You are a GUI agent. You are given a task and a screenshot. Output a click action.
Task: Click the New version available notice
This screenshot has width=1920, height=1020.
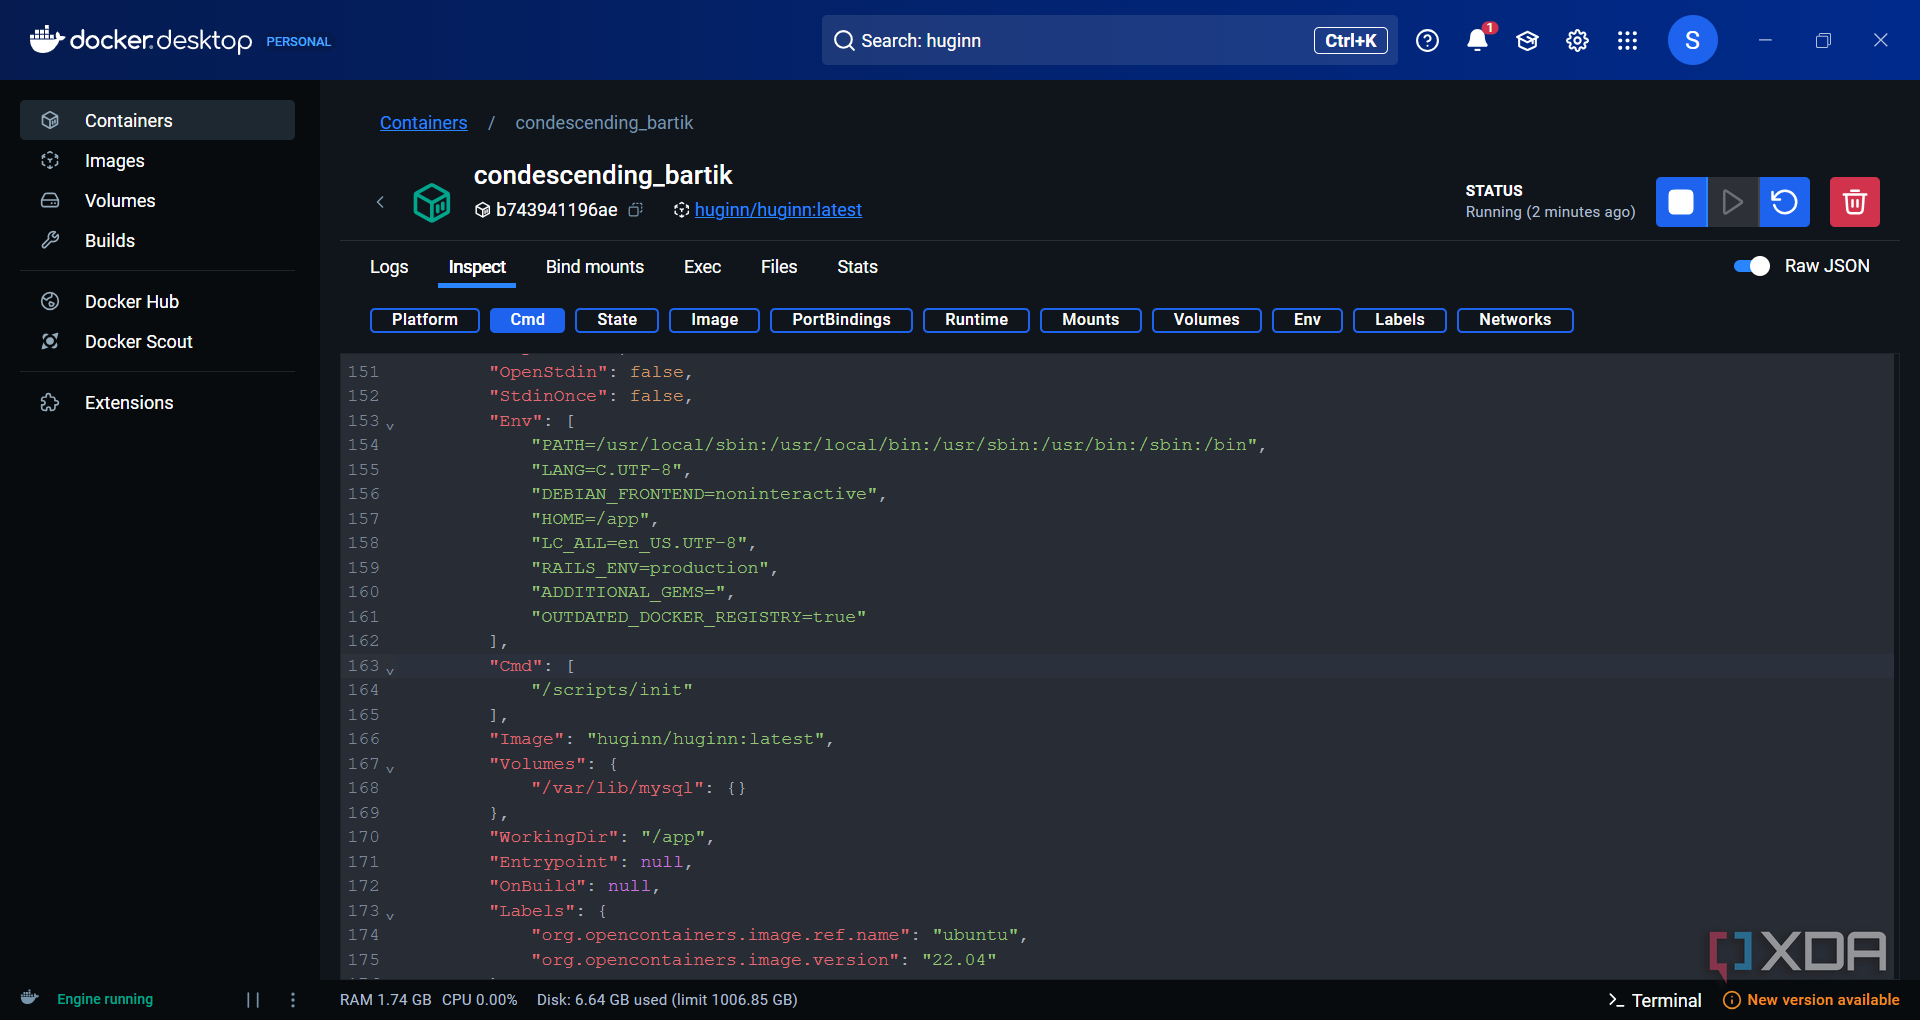tap(1811, 1000)
